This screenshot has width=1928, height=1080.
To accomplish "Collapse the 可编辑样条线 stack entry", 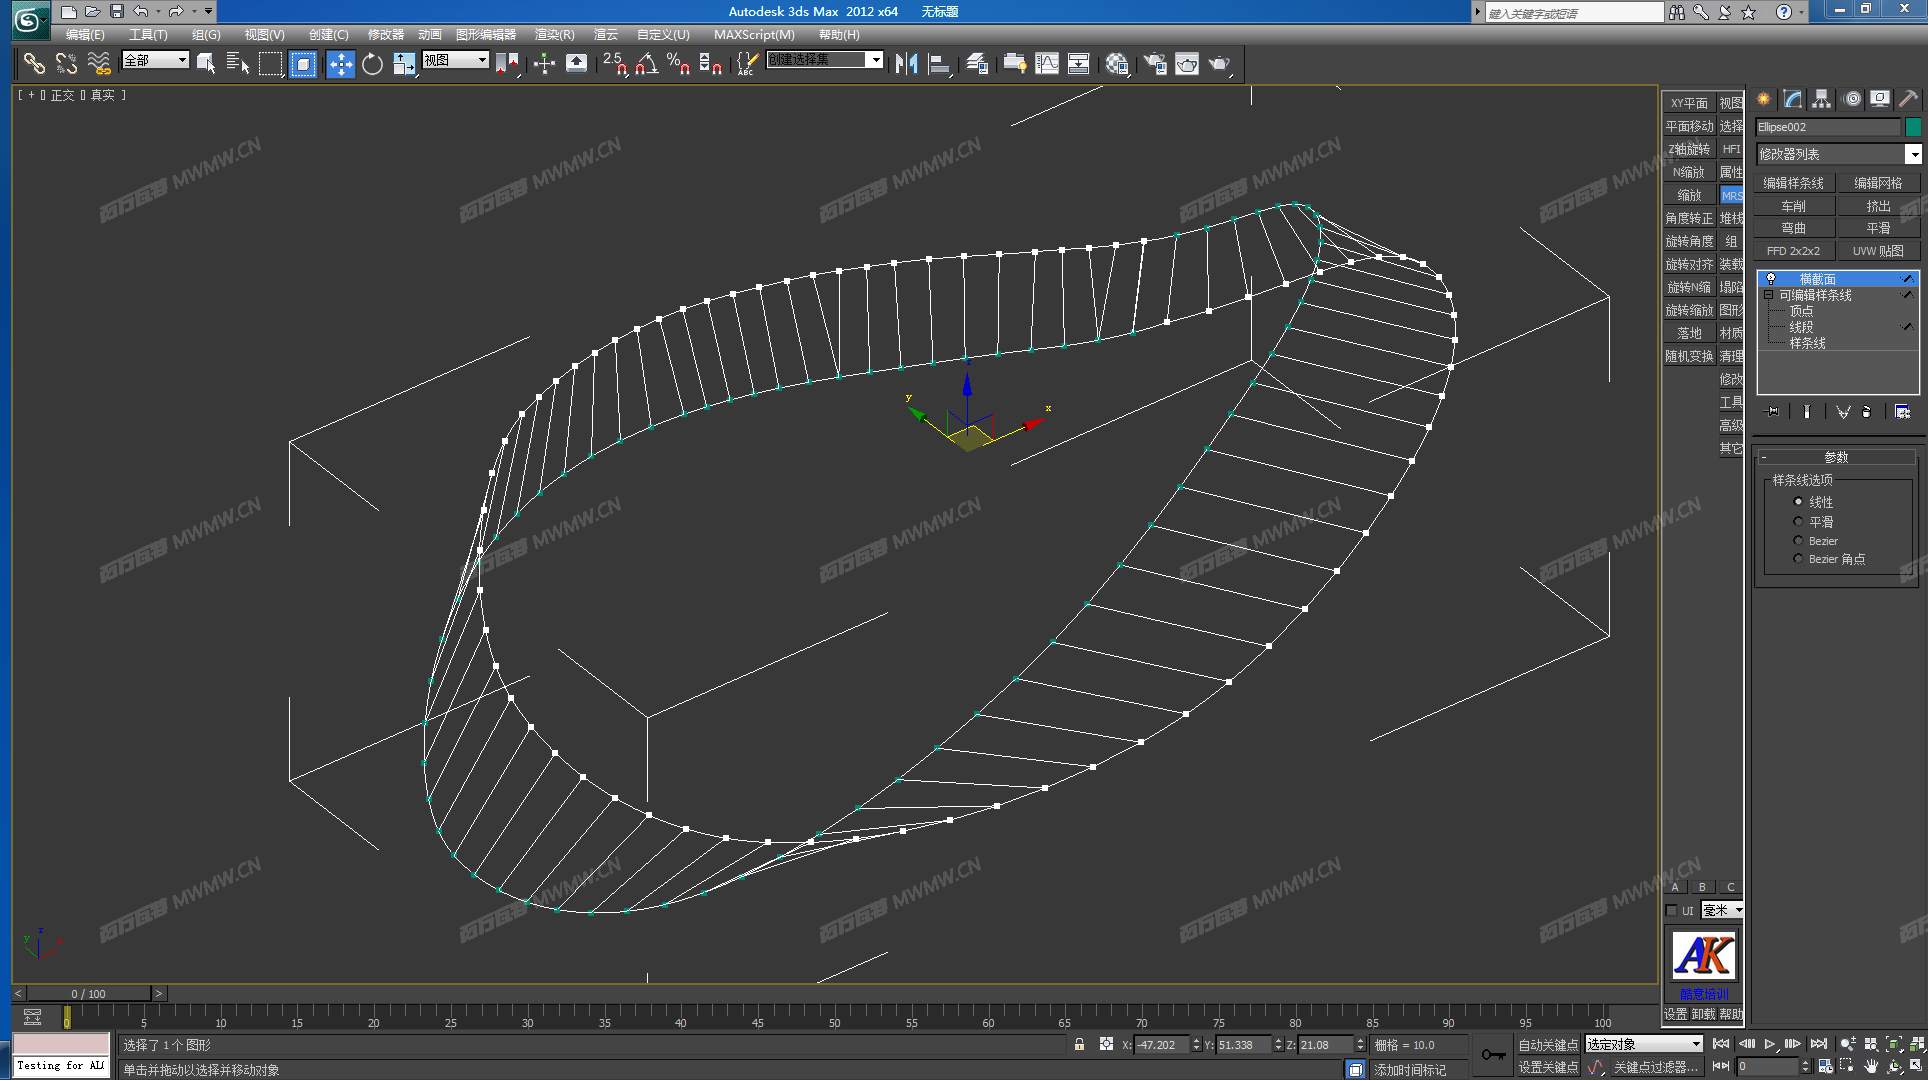I will click(1768, 295).
